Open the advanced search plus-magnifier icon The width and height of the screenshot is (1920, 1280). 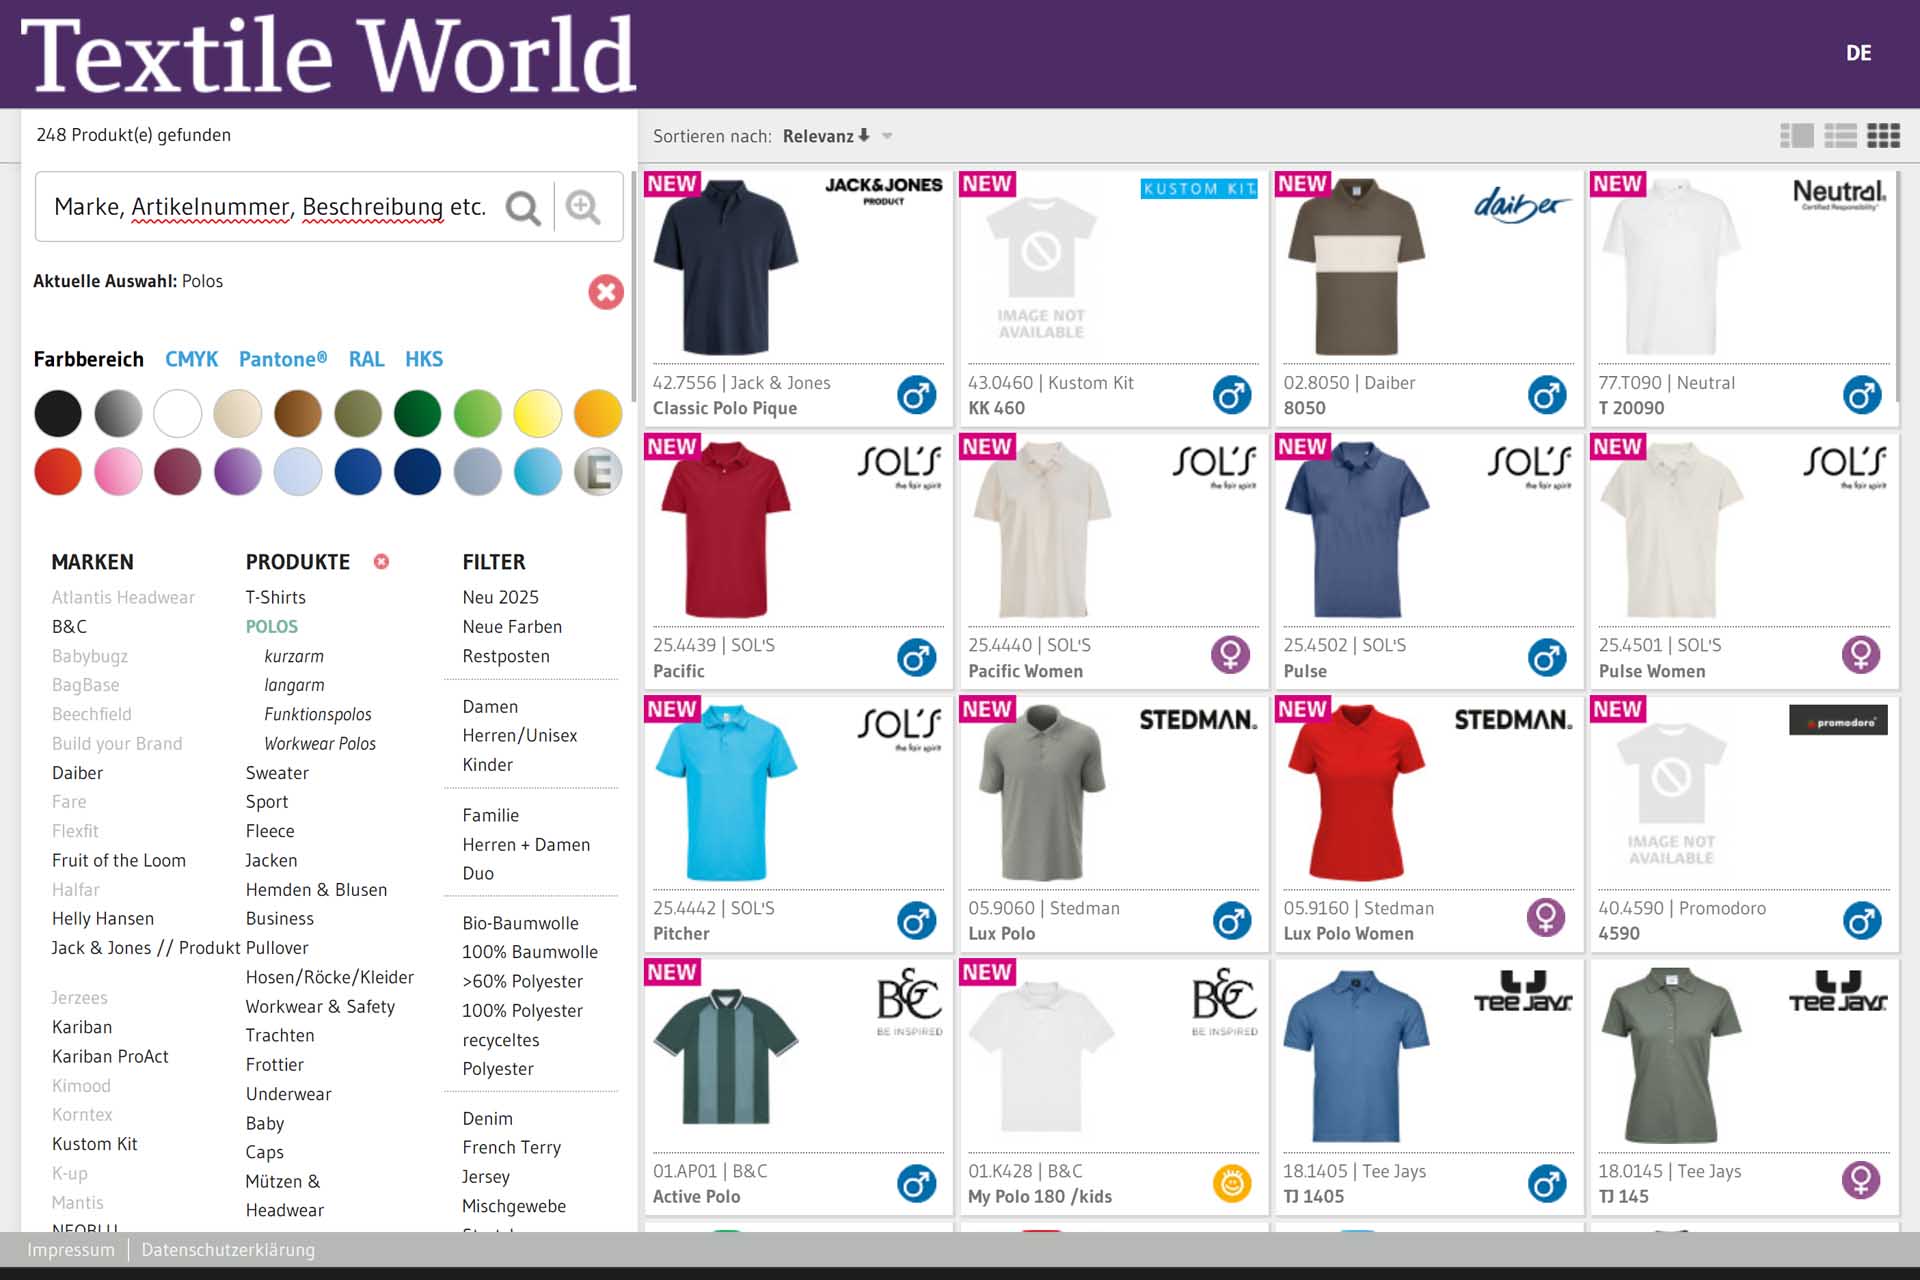click(x=583, y=207)
